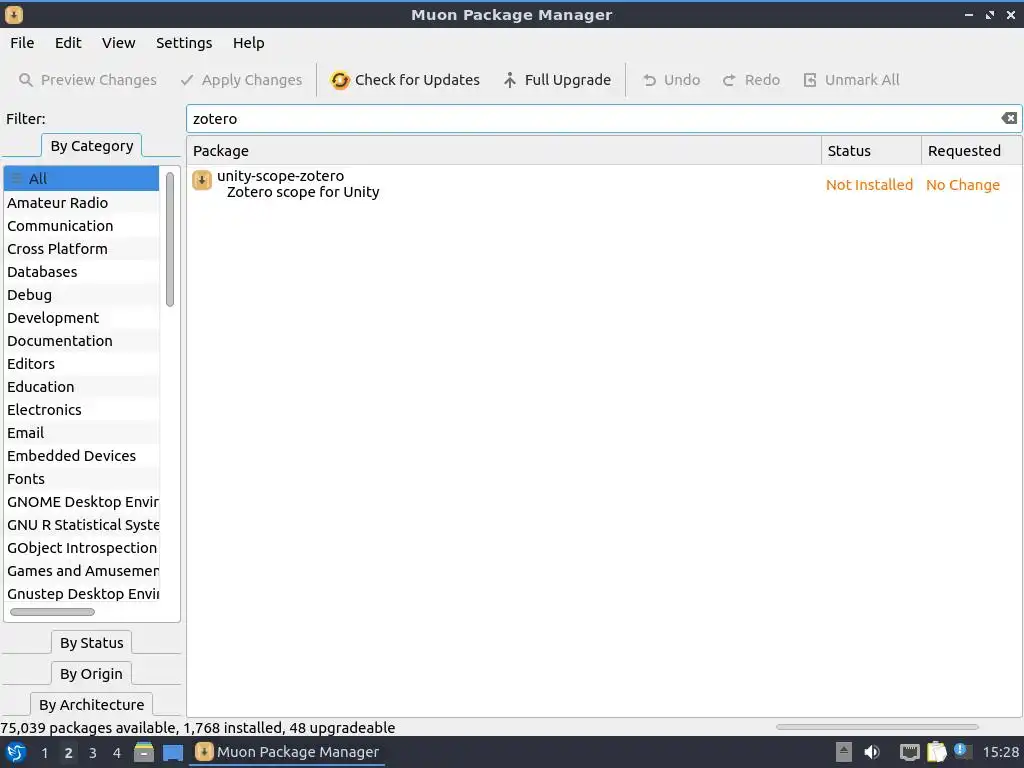Viewport: 1024px width, 768px height.
Task: Click the Unmark All icon
Action: (810, 80)
